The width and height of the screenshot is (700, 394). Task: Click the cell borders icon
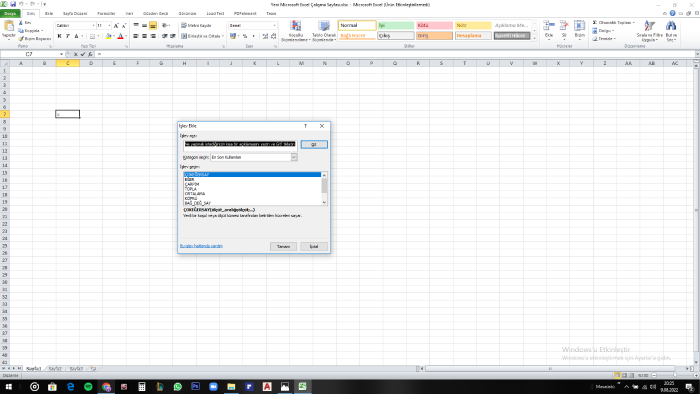(92, 36)
